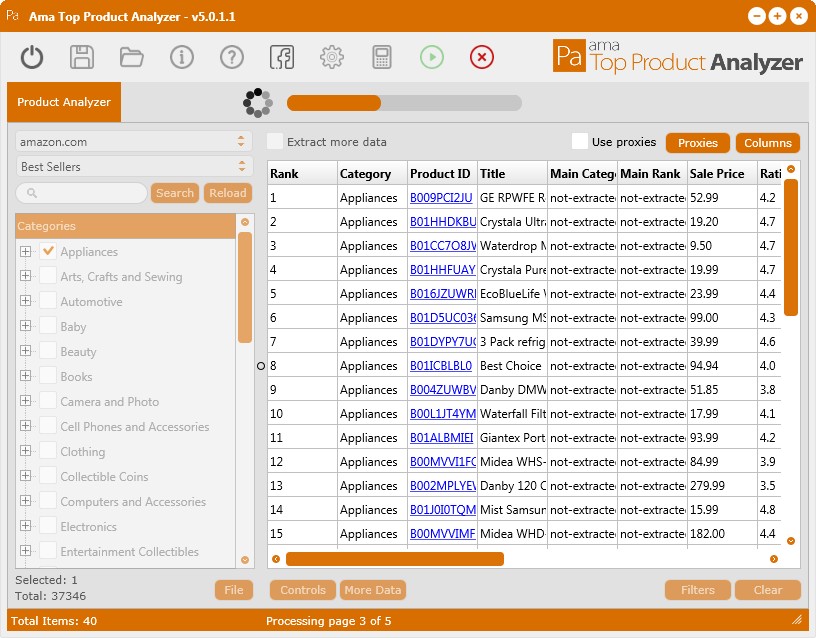The width and height of the screenshot is (816, 638).
Task: Click the table scroll-left arrow icon
Action: click(x=276, y=559)
